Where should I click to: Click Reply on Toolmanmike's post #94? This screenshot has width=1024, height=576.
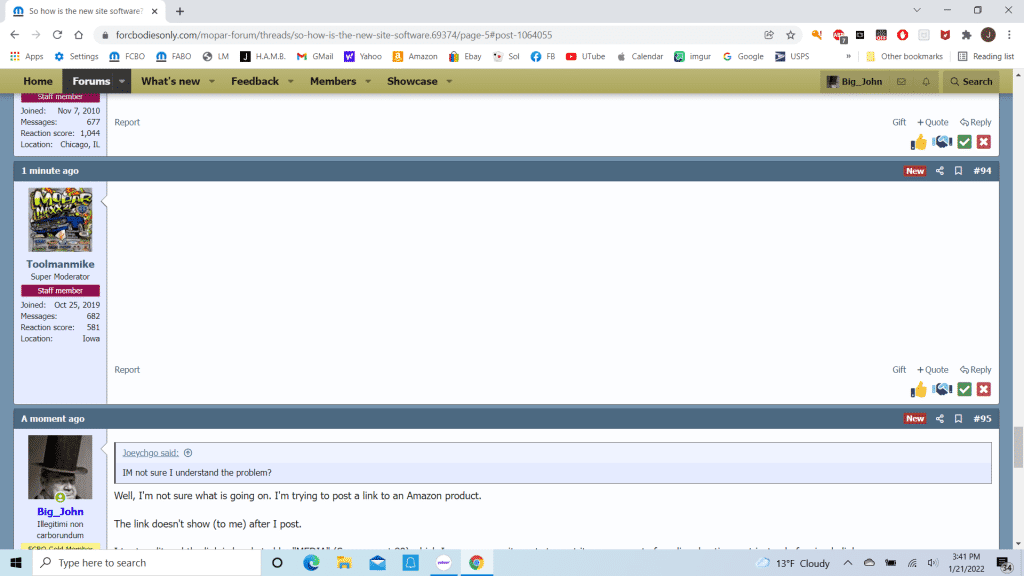coord(975,370)
